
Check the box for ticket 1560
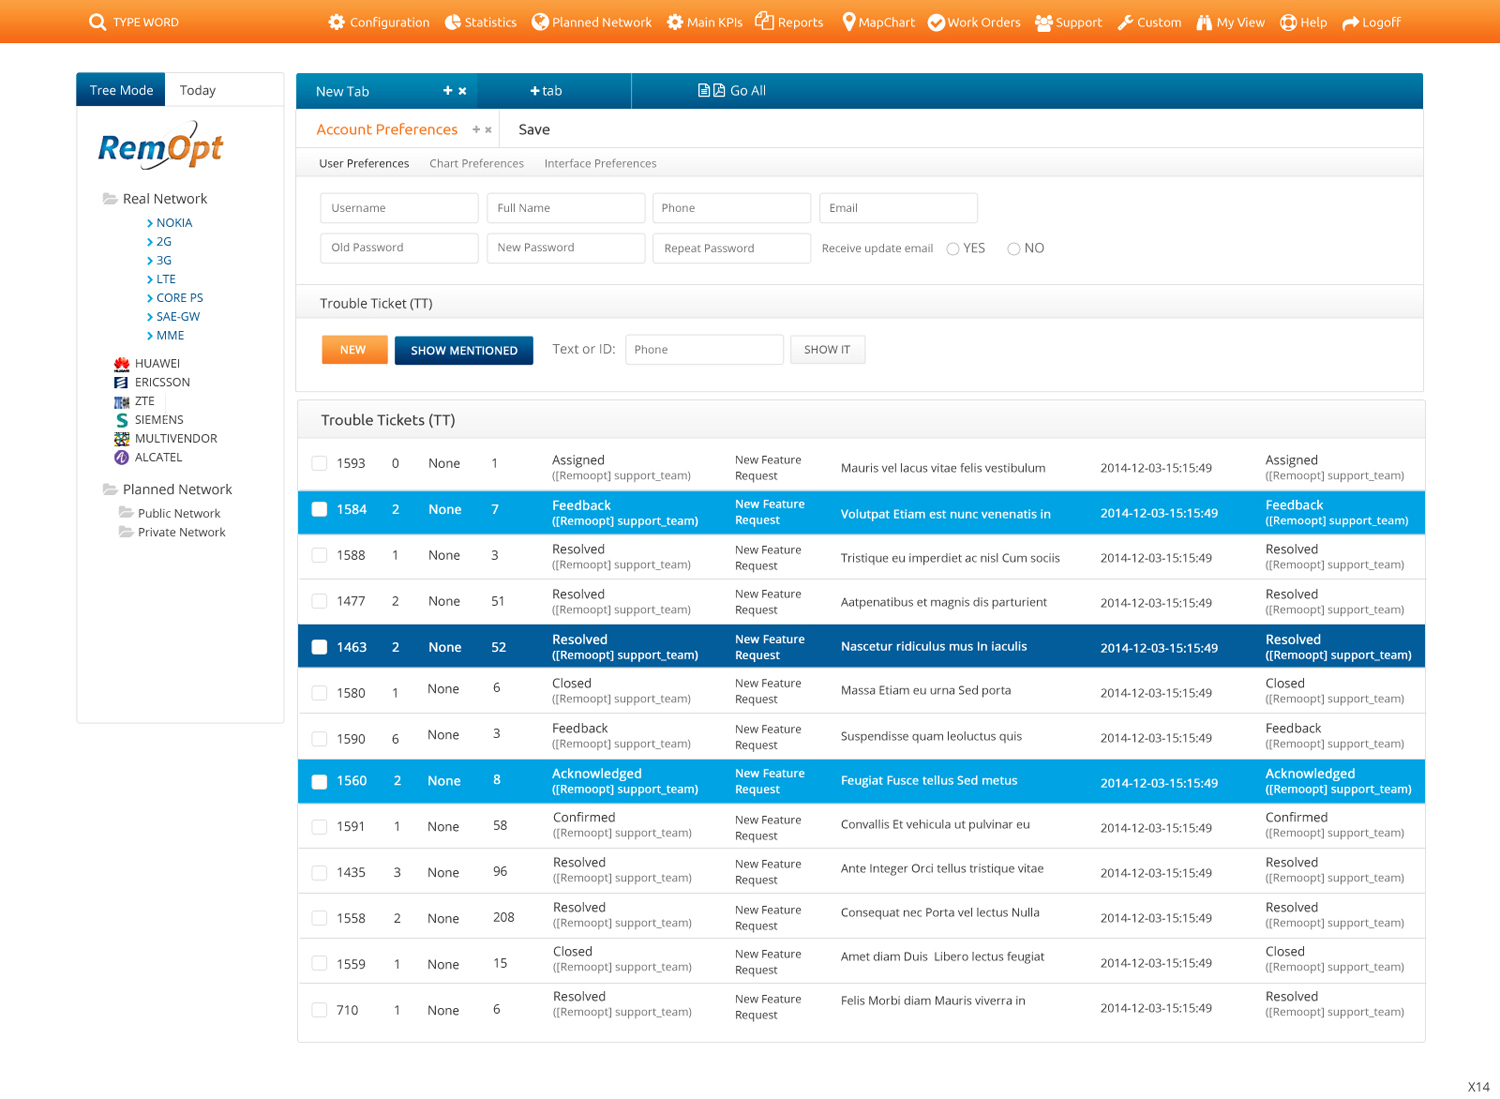click(x=319, y=782)
